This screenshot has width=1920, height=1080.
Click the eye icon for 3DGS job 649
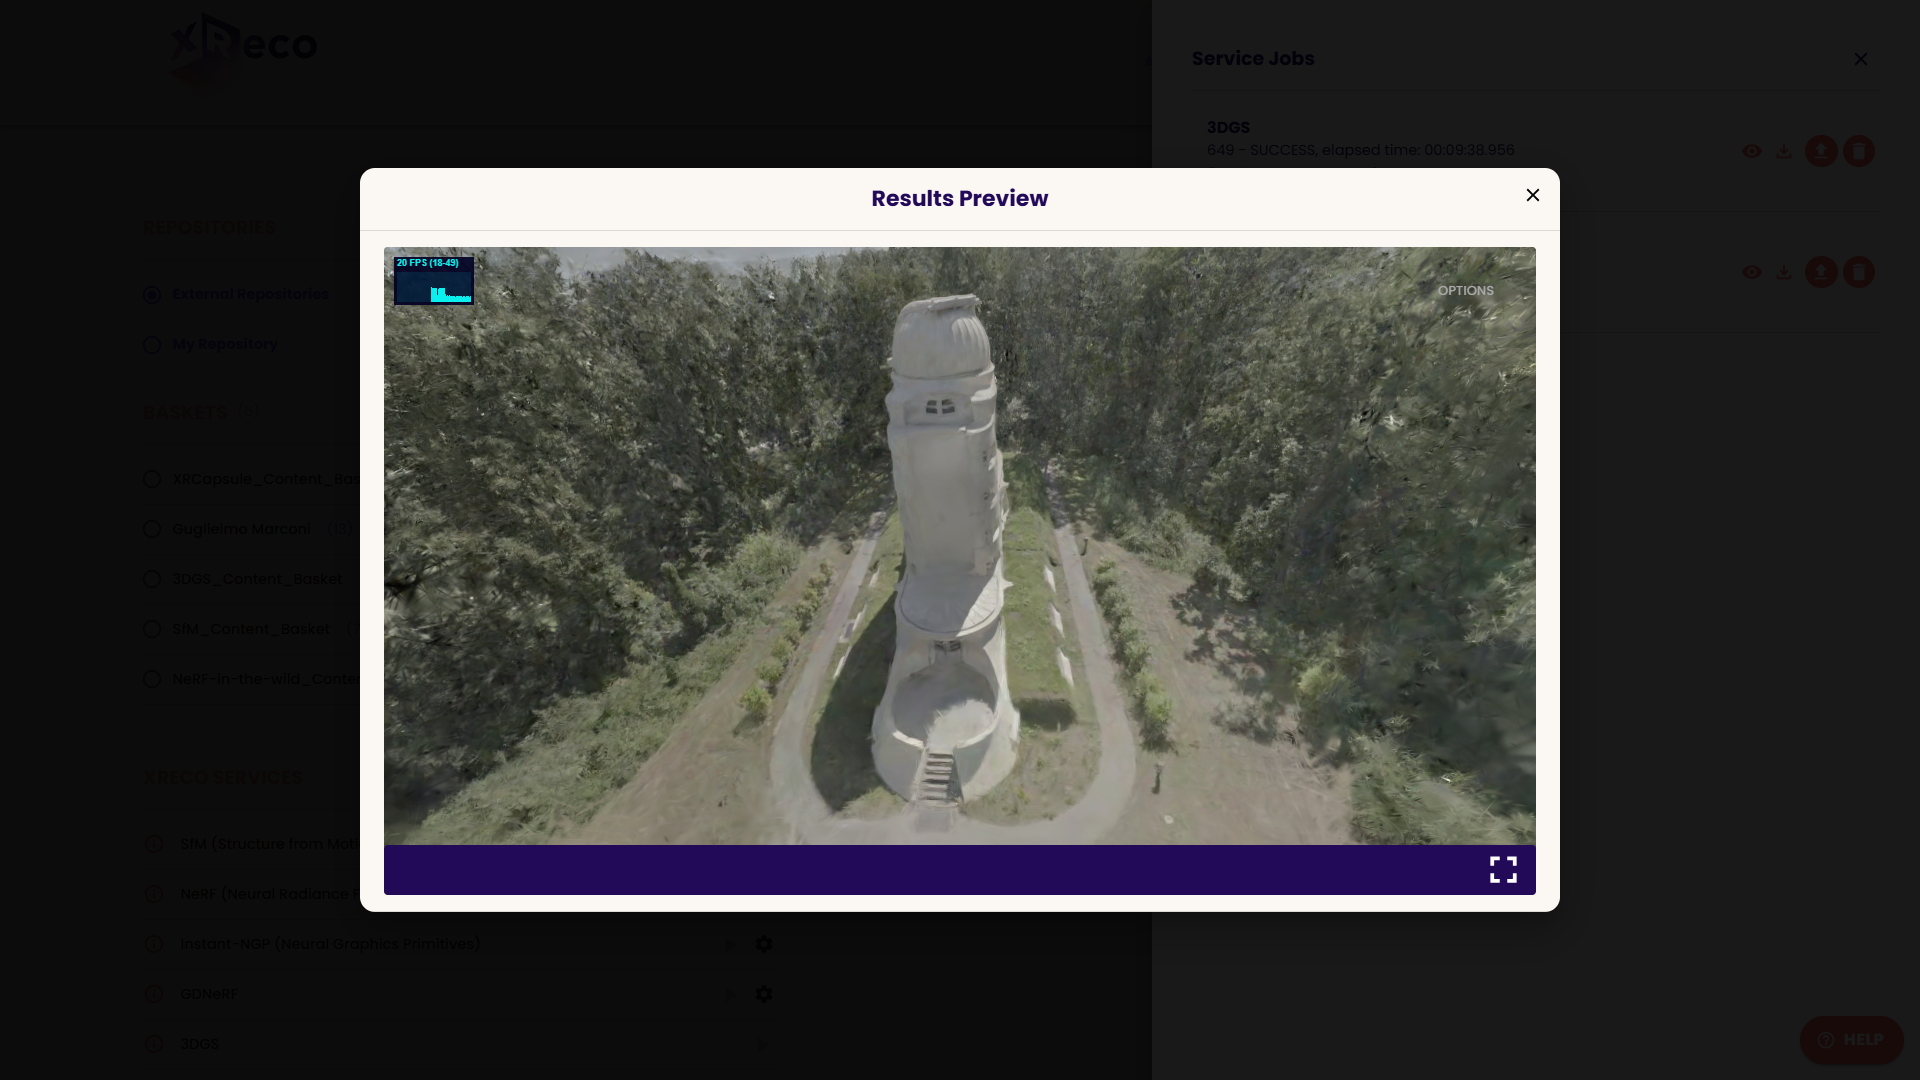1751,152
